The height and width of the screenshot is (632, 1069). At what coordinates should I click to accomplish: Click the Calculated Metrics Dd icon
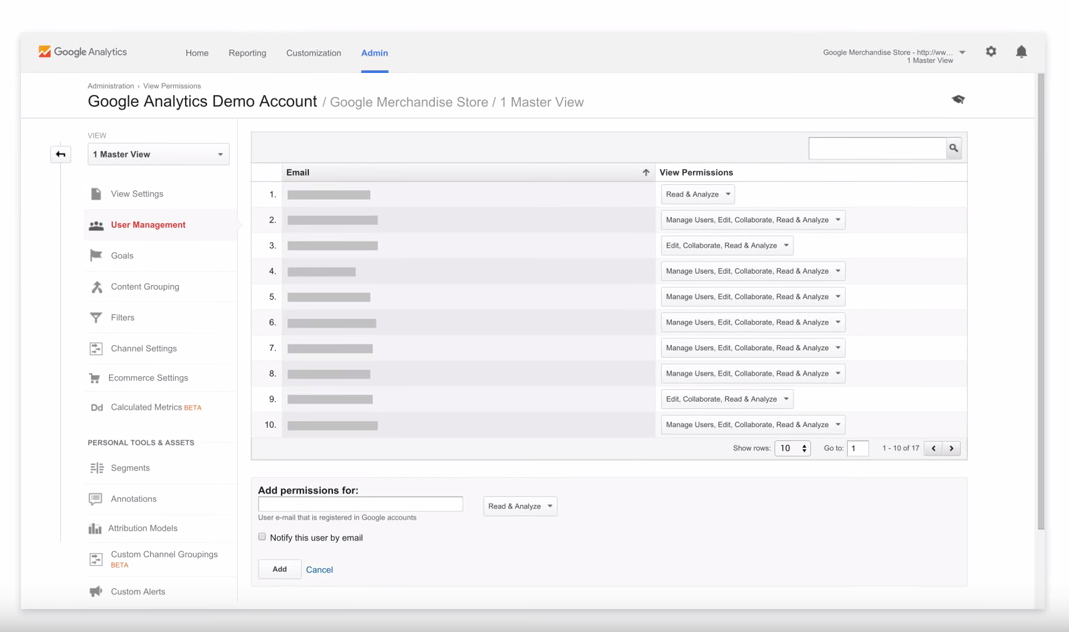pos(96,408)
